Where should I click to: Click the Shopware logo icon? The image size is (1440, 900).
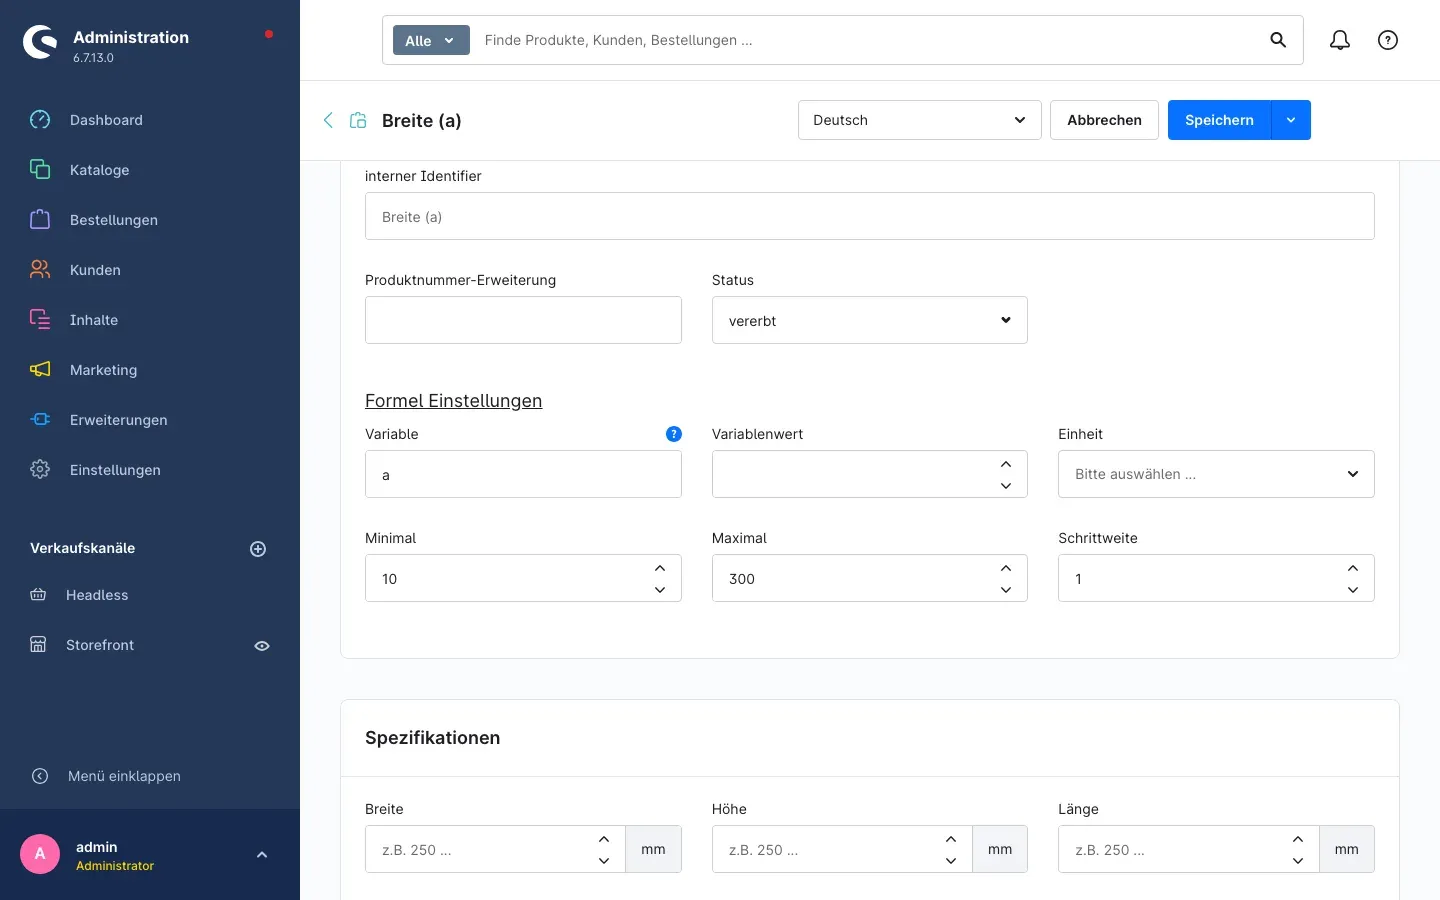point(40,42)
